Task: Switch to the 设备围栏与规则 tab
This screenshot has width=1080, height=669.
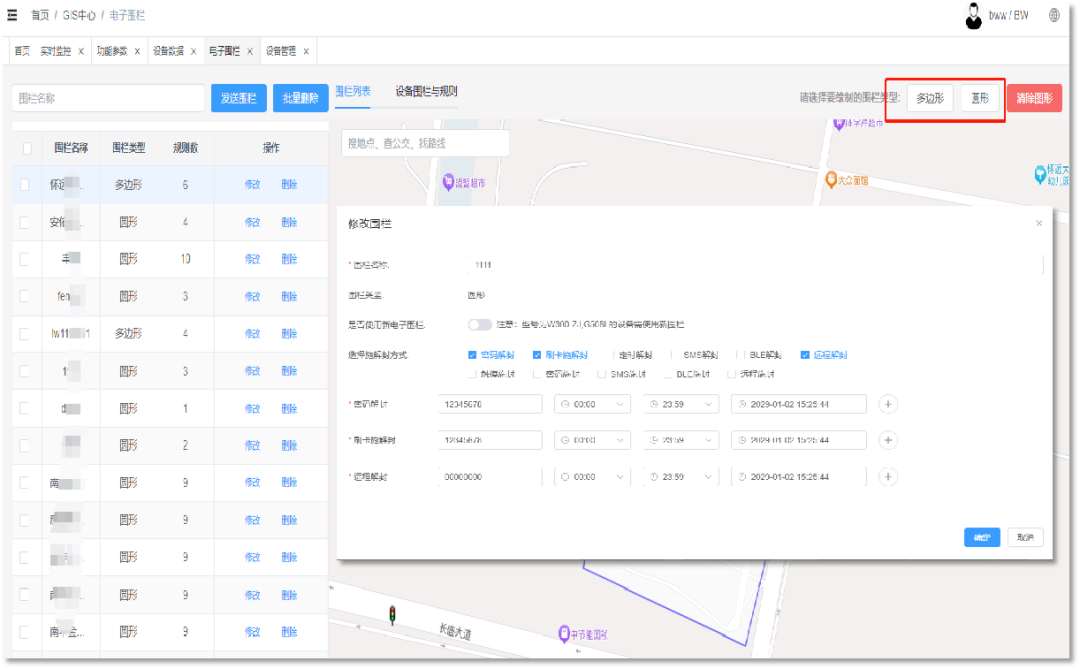Action: 426,91
